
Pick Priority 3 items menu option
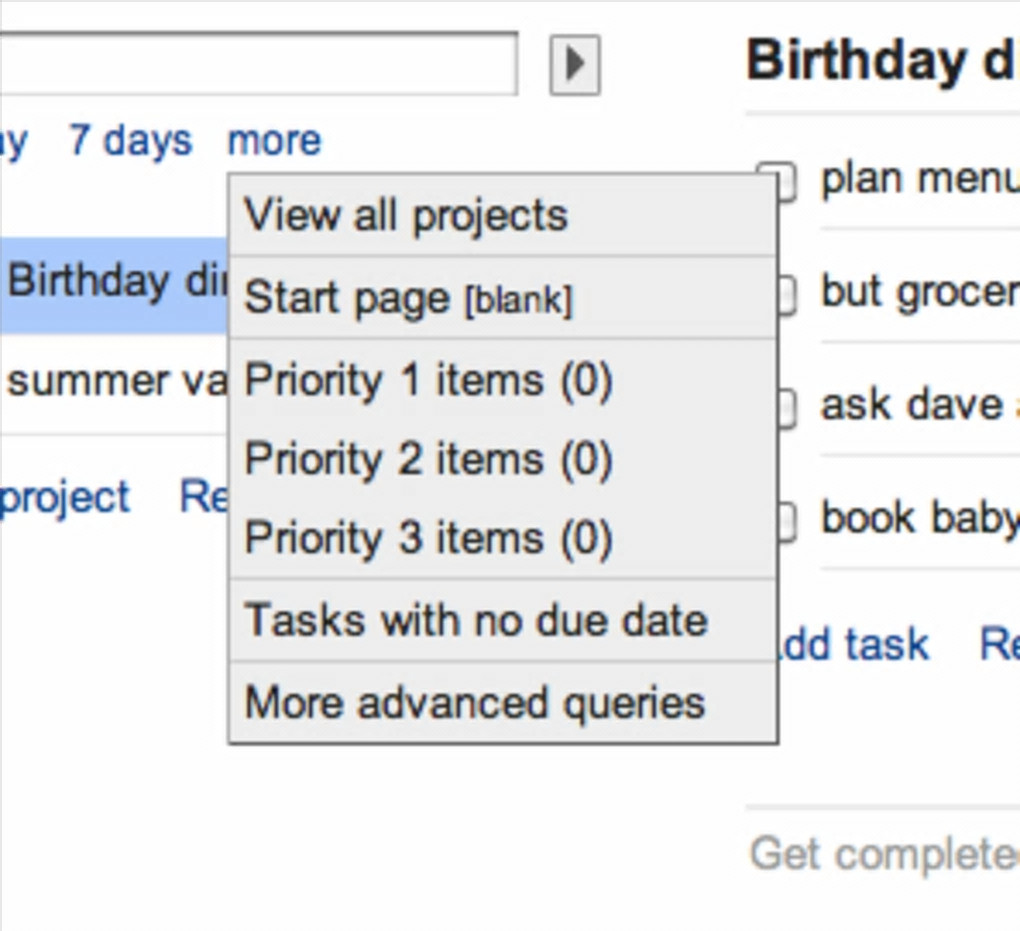(428, 539)
